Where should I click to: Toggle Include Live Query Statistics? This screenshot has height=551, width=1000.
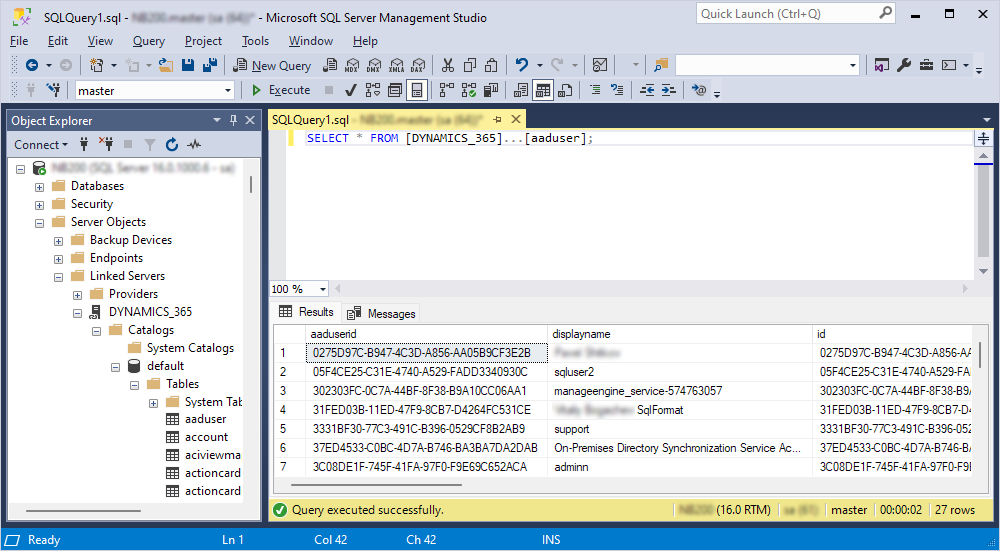click(469, 91)
